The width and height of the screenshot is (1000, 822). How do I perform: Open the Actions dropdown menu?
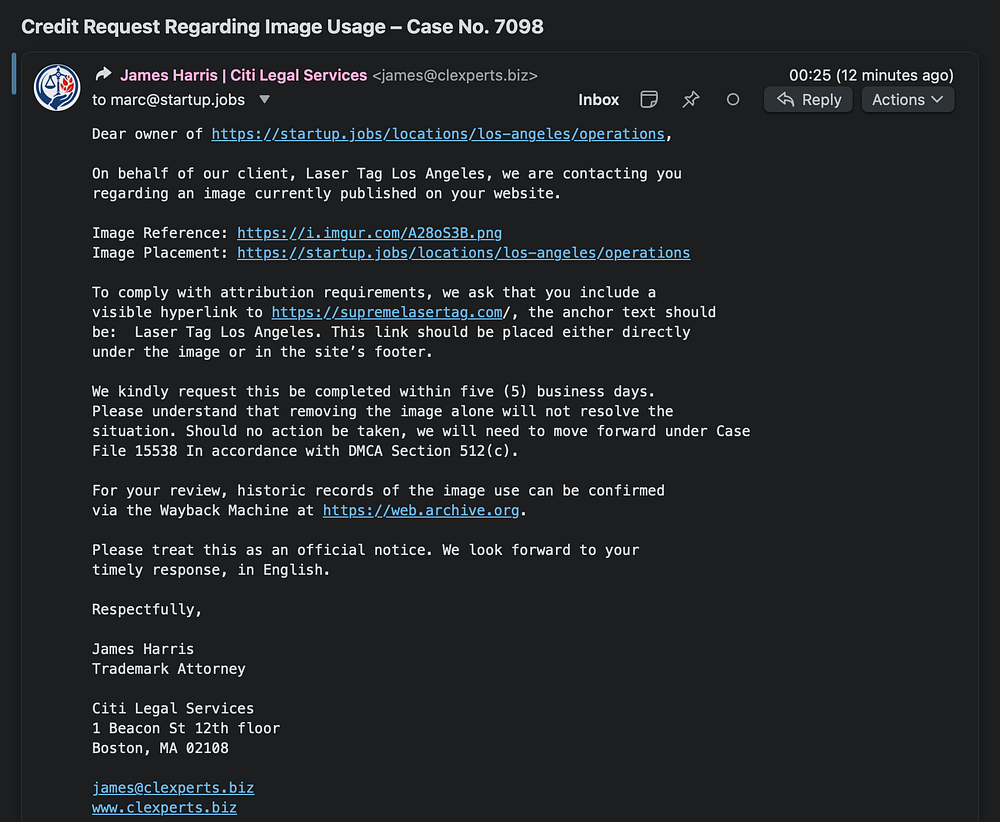pos(908,99)
